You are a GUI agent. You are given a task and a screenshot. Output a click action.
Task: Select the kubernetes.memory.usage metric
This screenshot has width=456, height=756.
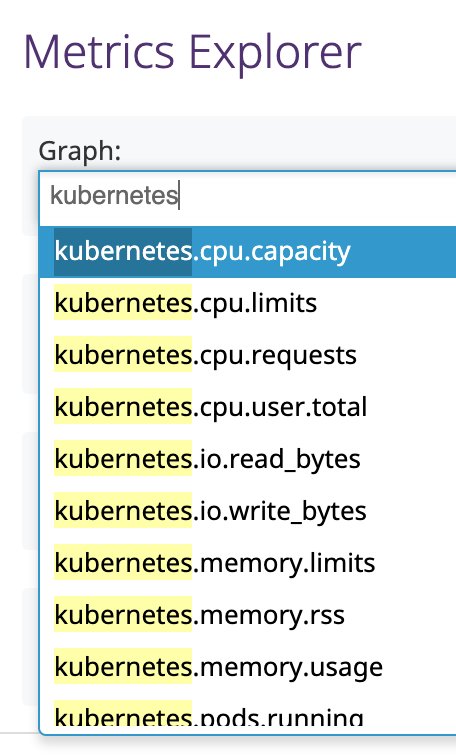pos(248,667)
